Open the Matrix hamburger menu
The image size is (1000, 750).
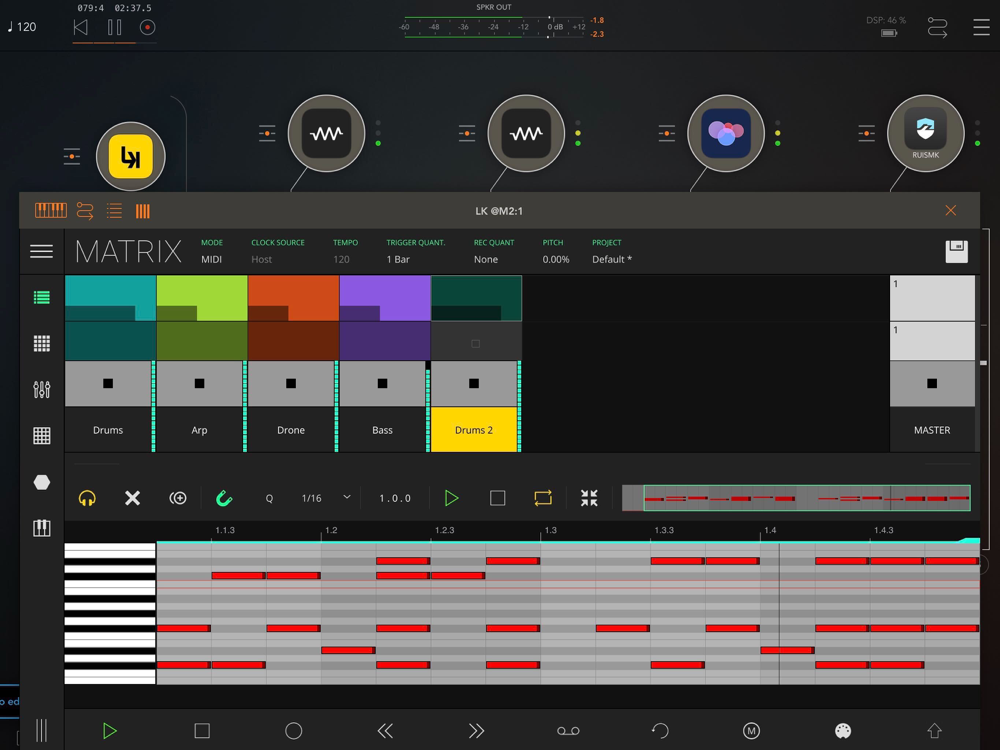click(x=41, y=251)
